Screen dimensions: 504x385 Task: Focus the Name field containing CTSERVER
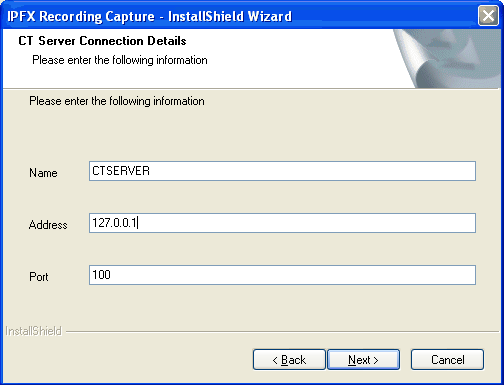282,171
